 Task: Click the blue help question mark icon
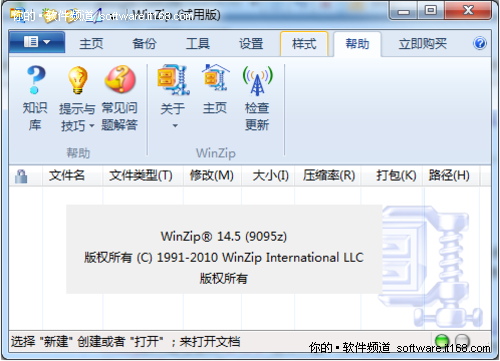pos(480,43)
